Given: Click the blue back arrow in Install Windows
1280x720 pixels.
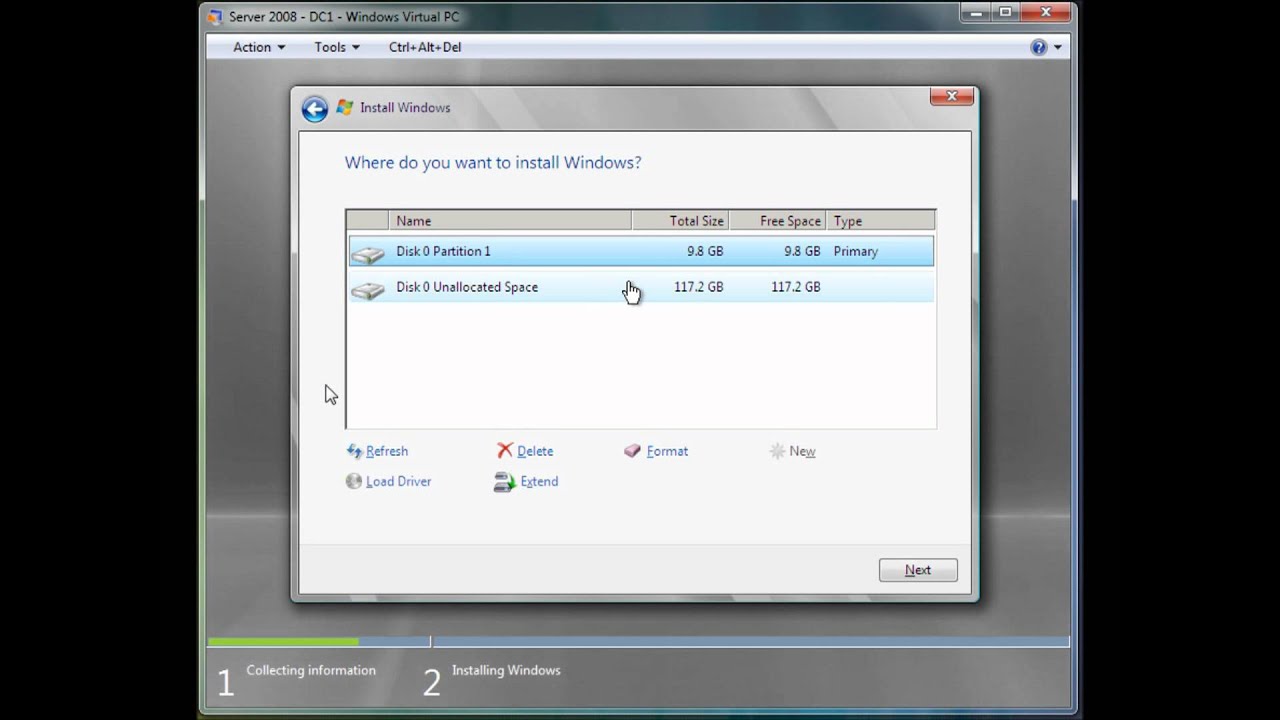Looking at the screenshot, I should [315, 109].
